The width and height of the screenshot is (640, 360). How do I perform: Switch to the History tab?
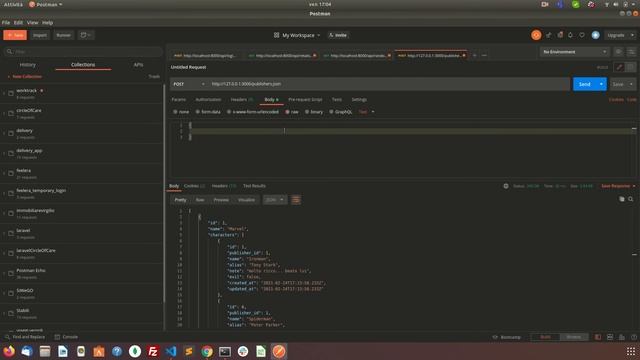tap(27, 65)
